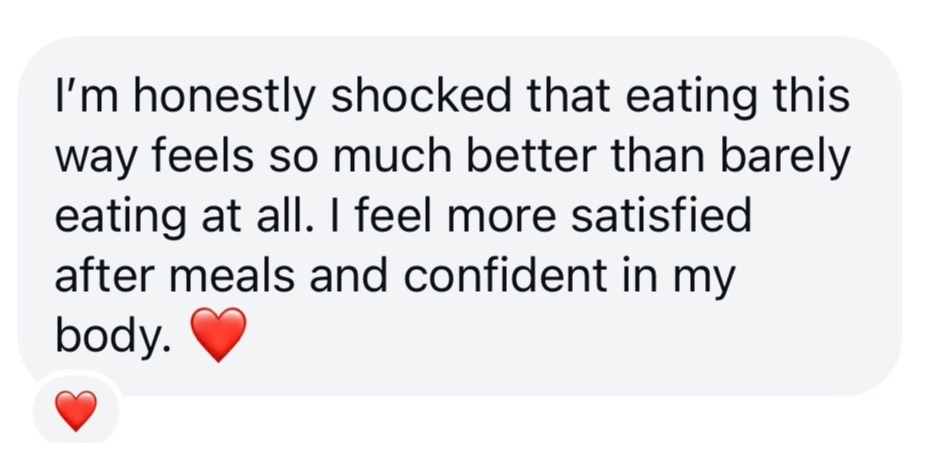Viewport: 935px width, 457px height.
Task: Tap the word "much" in the message
Action: (x=379, y=156)
